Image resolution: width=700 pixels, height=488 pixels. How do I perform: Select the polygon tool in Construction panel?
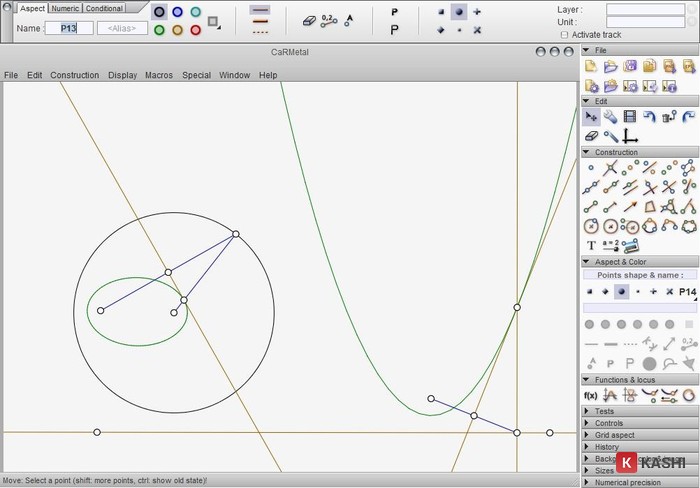click(650, 207)
